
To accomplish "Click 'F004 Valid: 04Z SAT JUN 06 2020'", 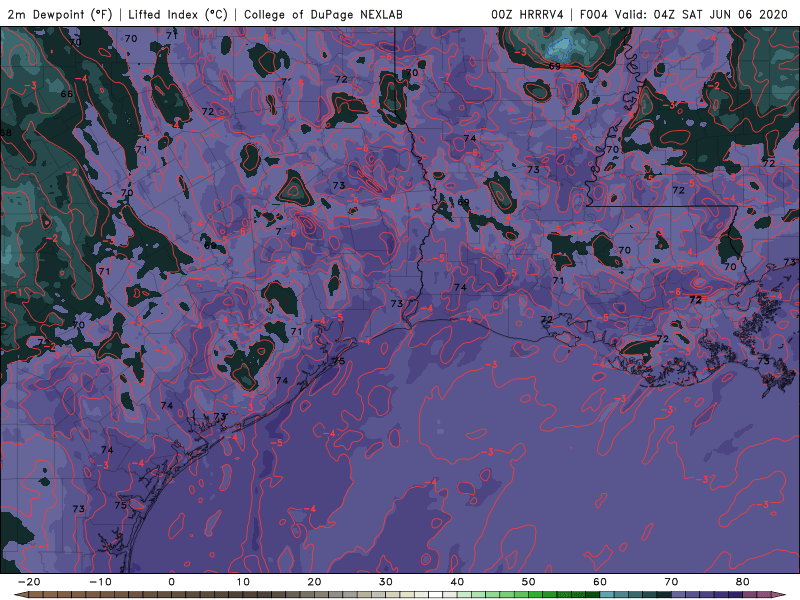I will coord(684,14).
